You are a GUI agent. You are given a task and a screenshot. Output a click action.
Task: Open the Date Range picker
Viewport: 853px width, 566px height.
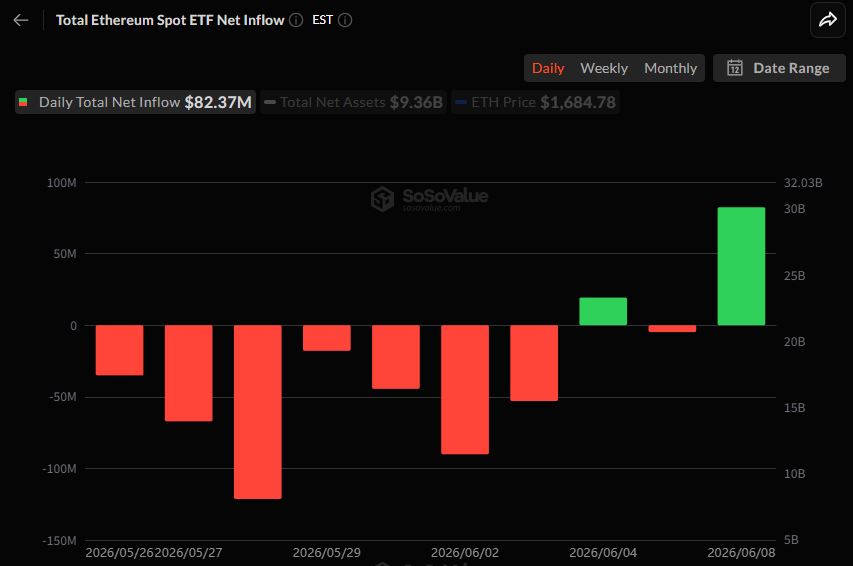click(779, 68)
